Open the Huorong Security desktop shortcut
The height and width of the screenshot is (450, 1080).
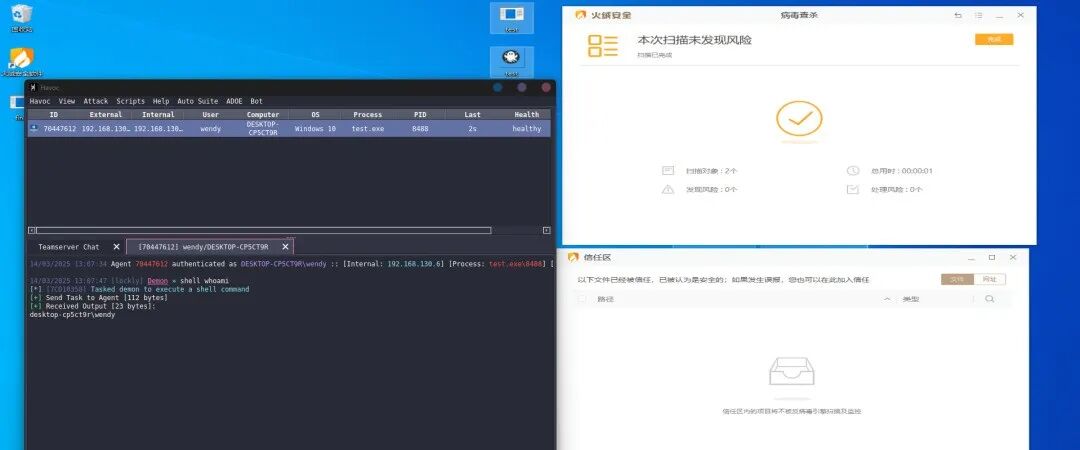[x=22, y=62]
